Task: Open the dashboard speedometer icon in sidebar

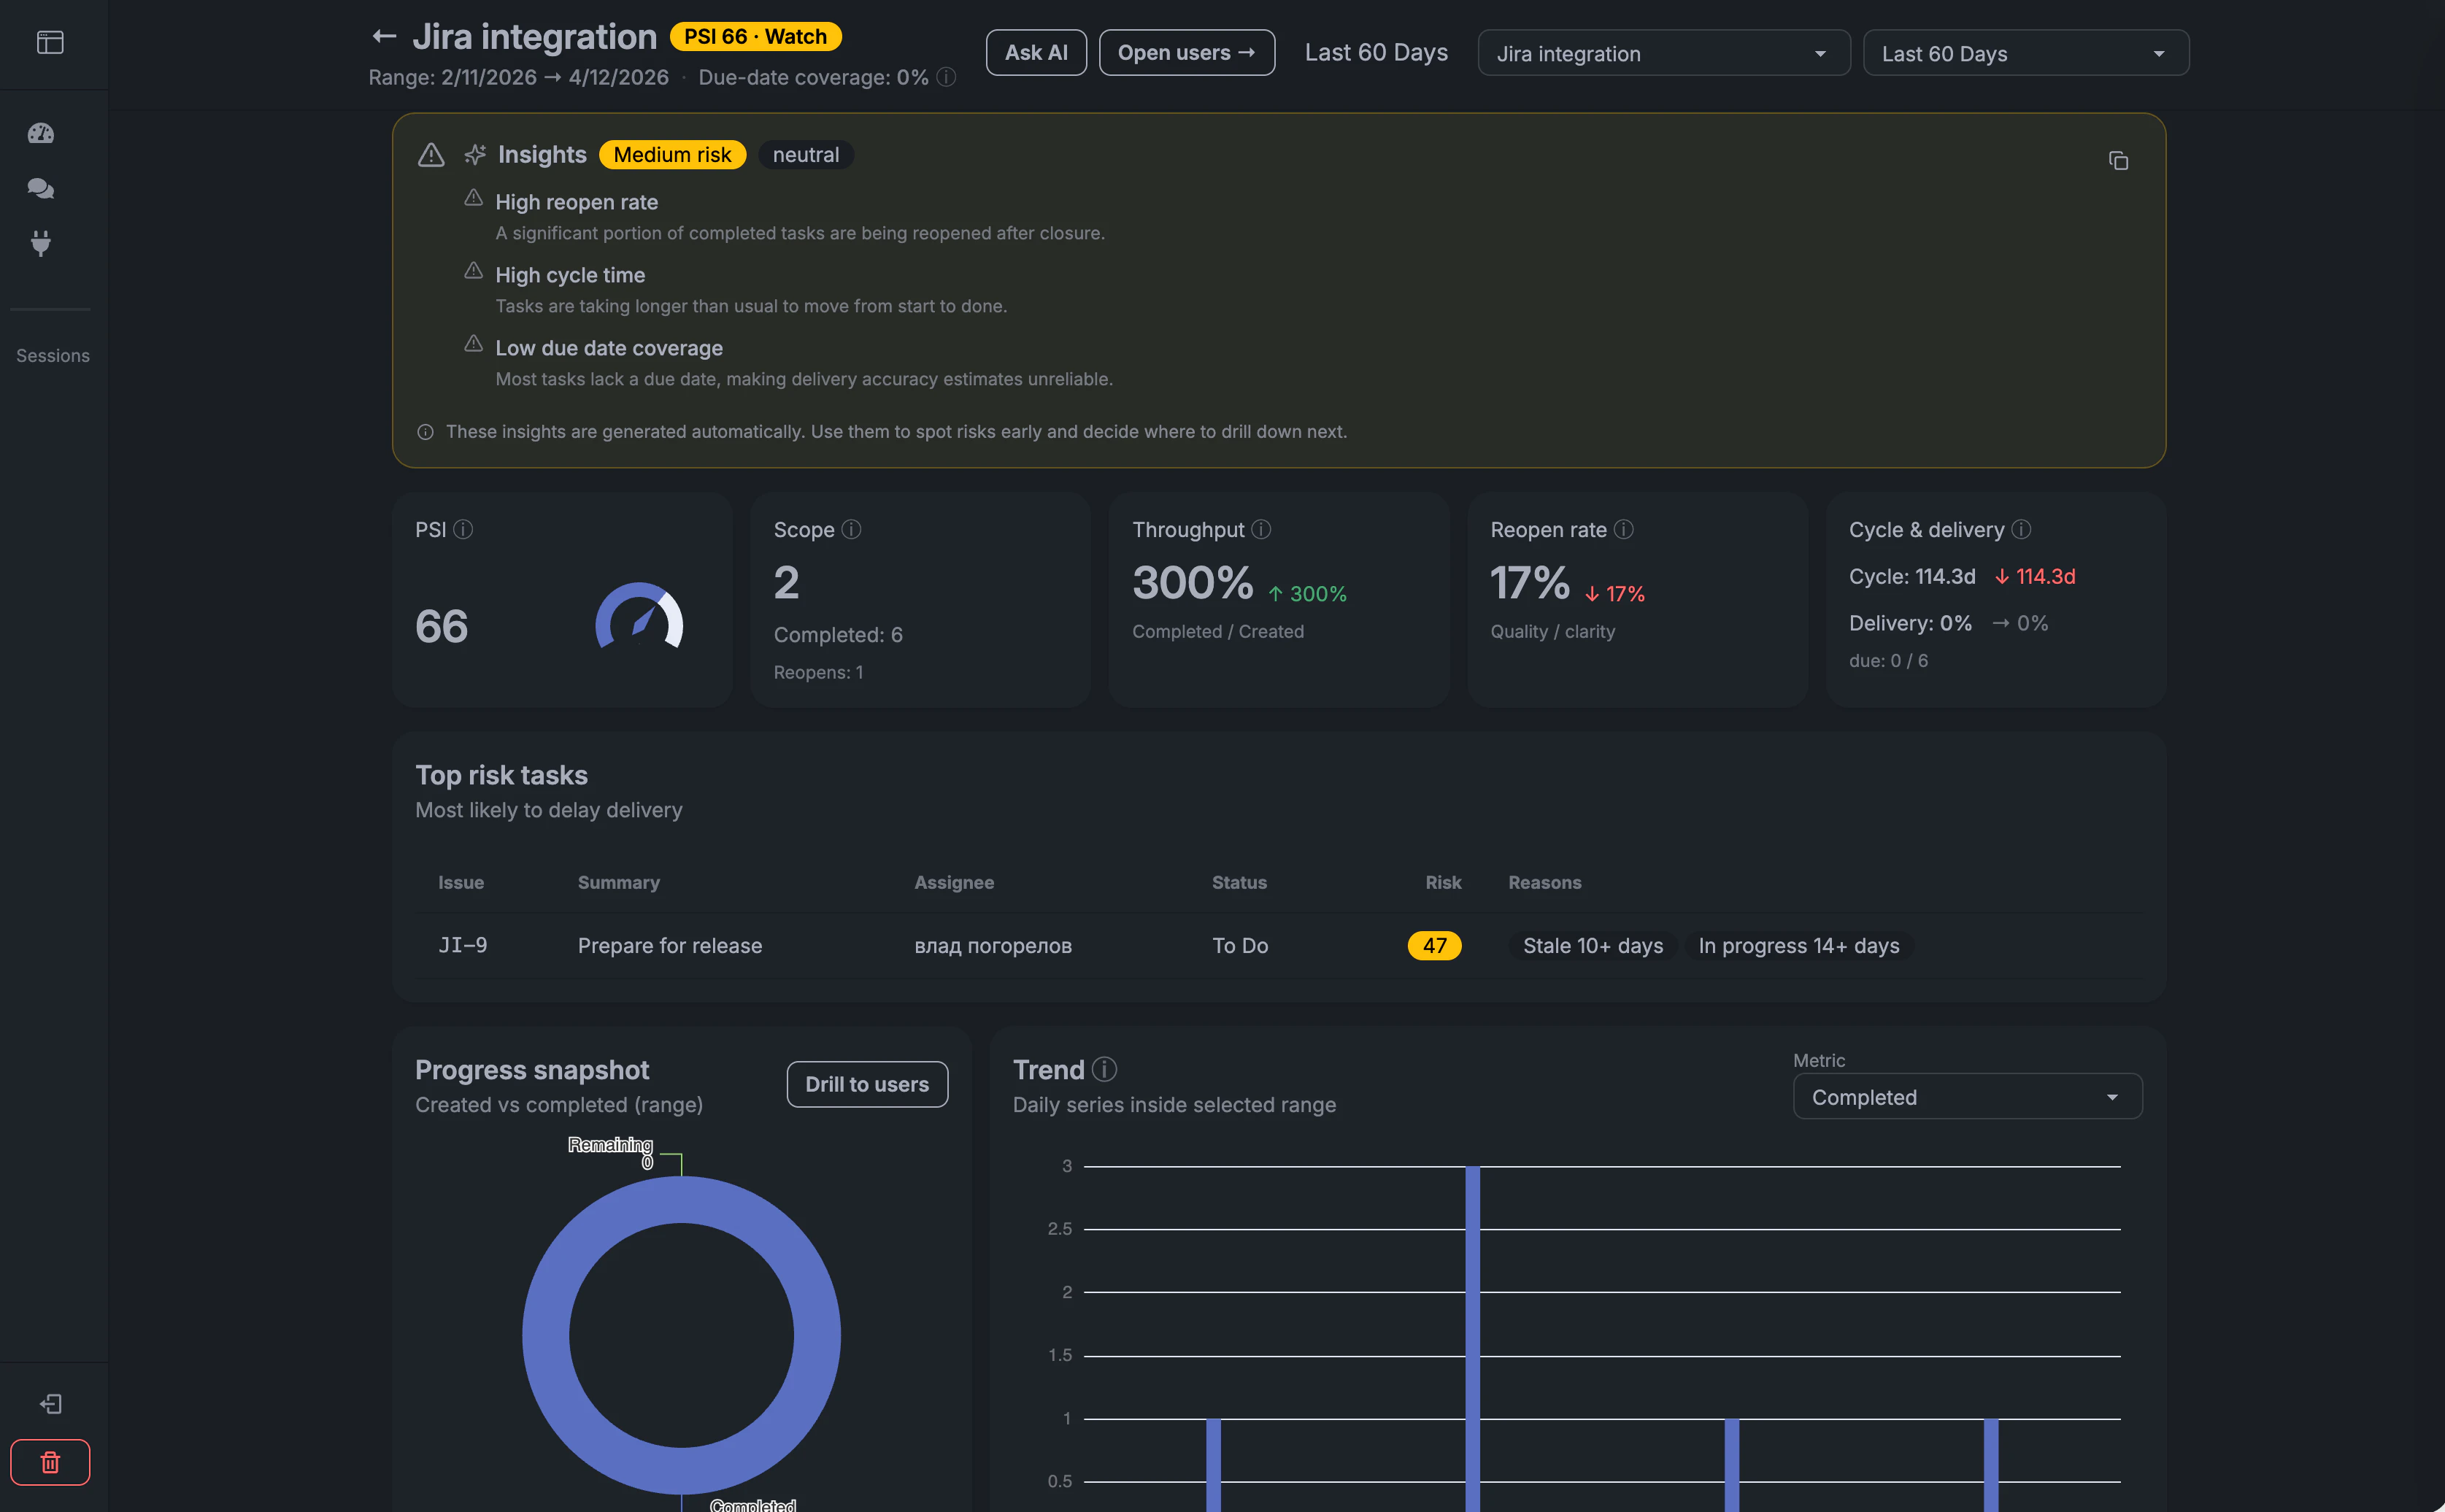Action: [40, 133]
